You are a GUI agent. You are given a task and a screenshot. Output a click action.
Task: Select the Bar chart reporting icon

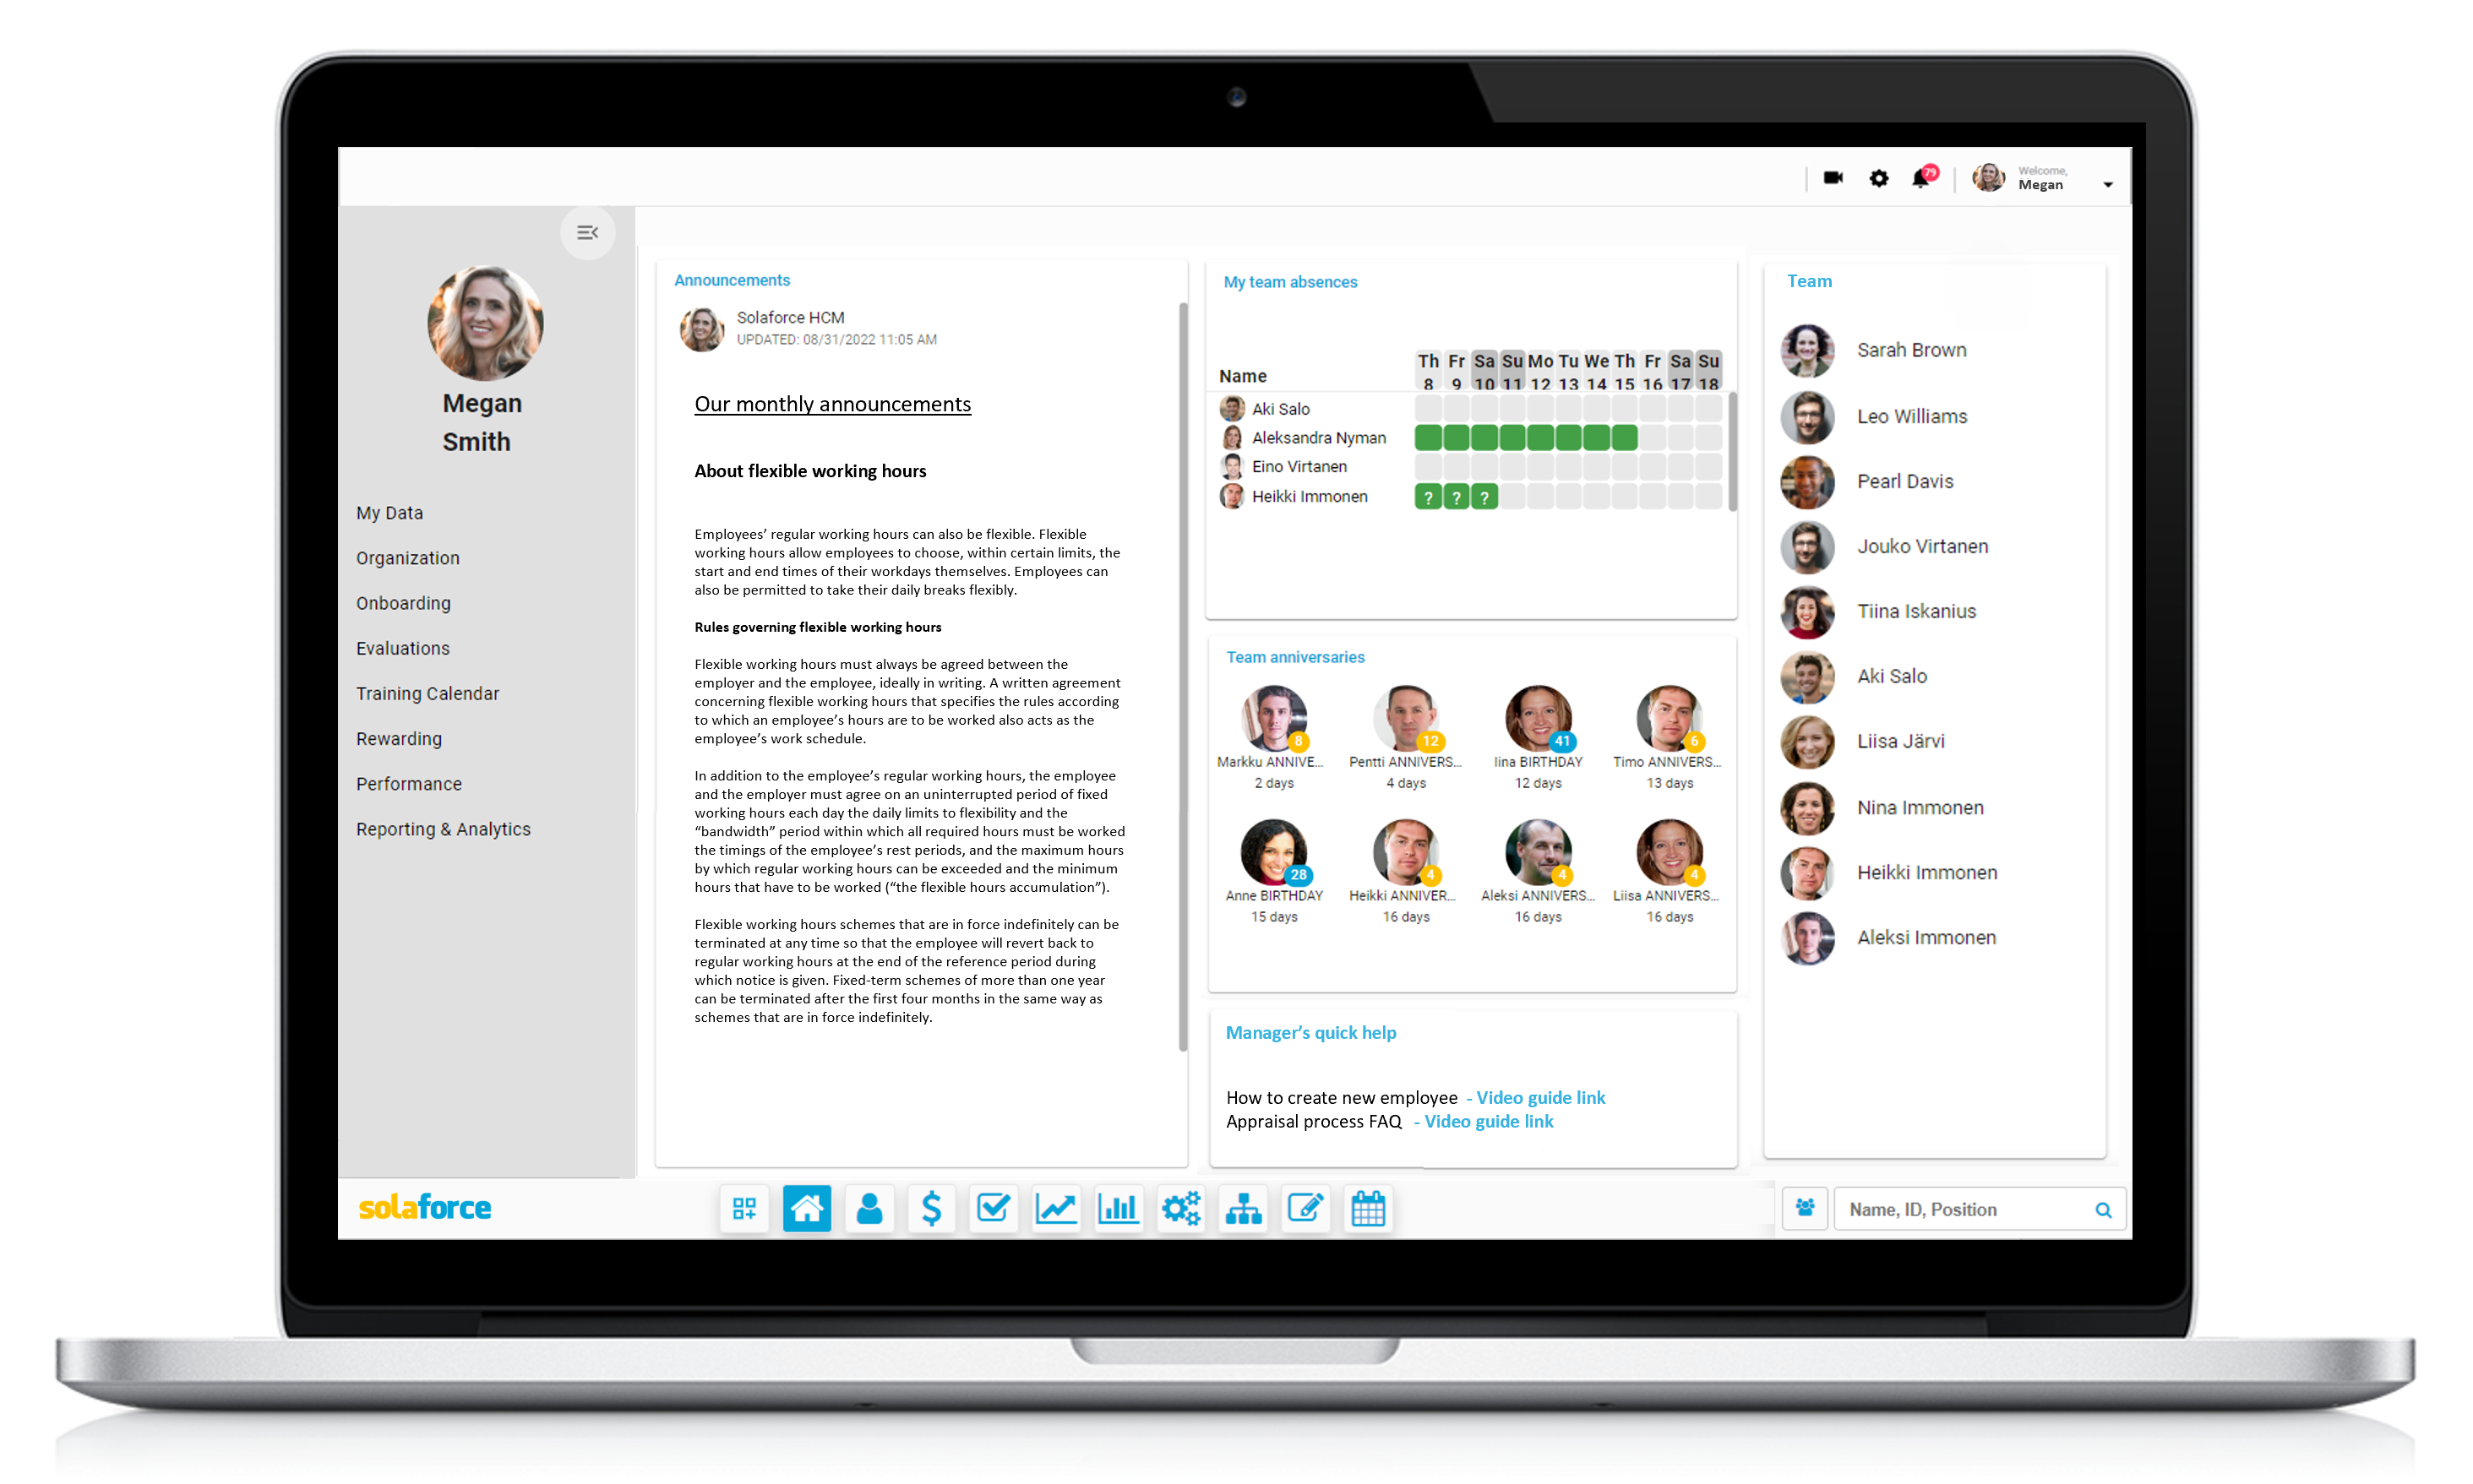[x=1118, y=1210]
